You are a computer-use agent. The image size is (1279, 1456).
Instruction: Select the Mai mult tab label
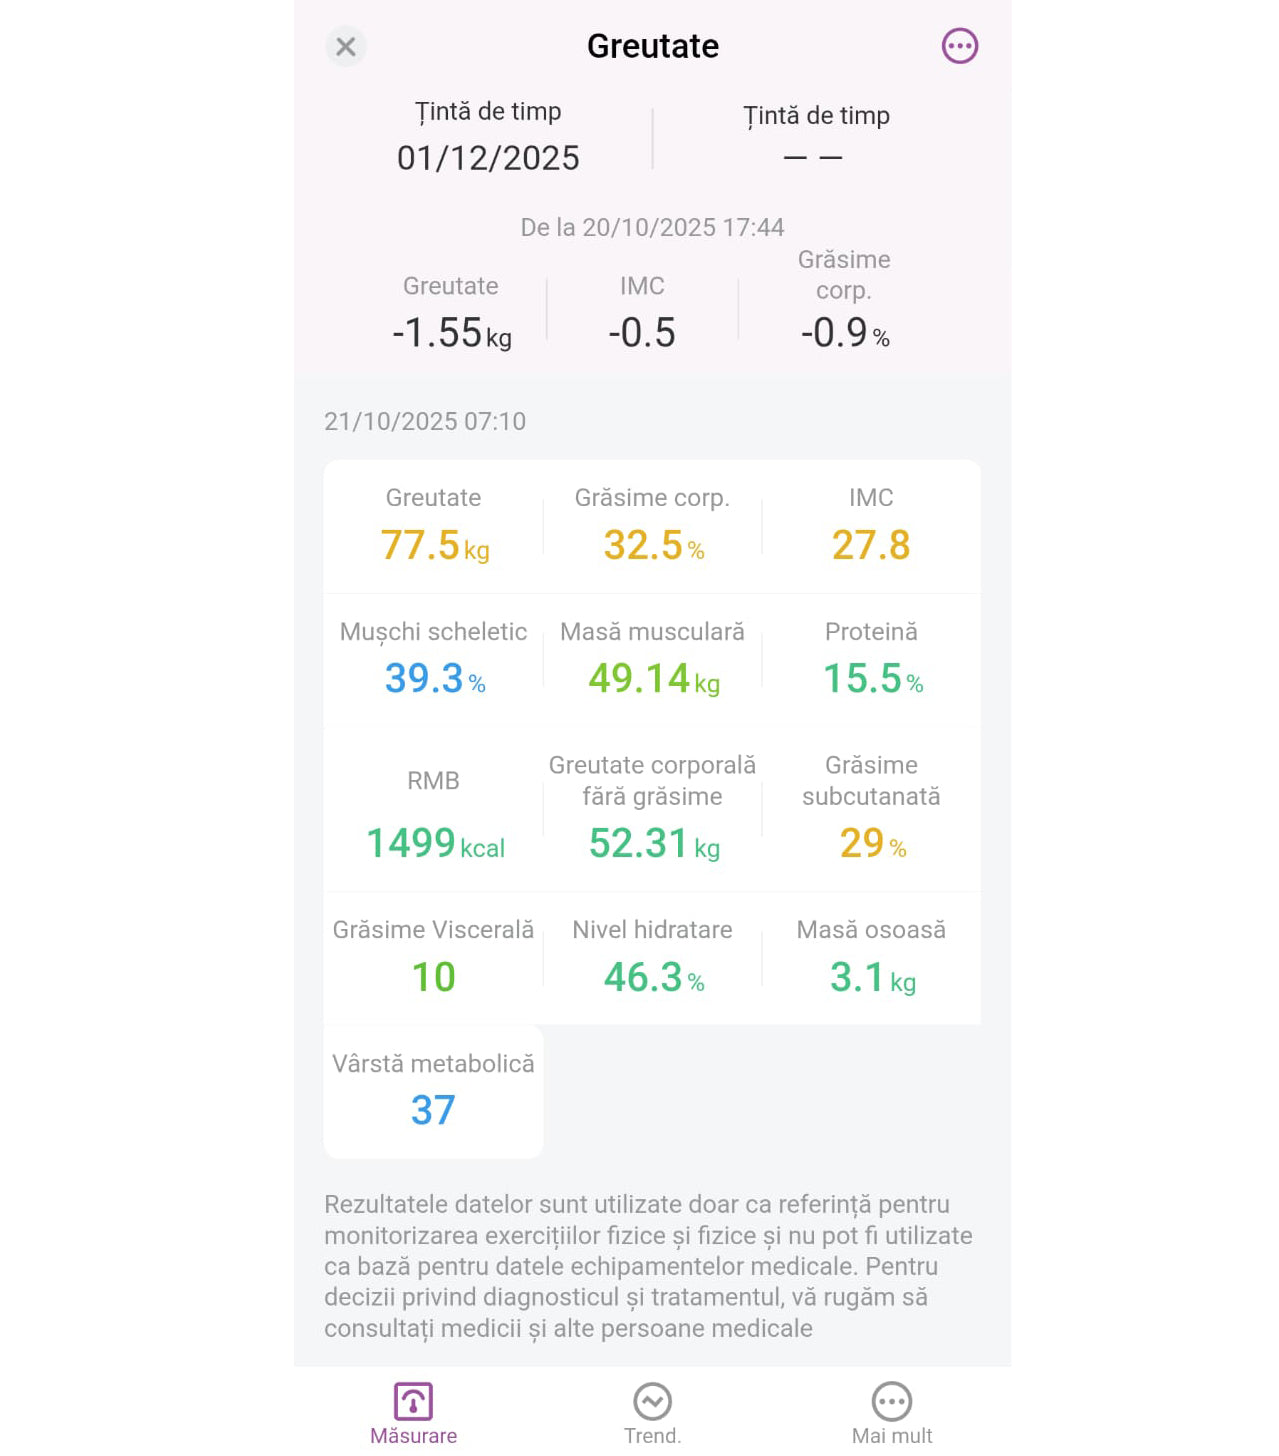(891, 1436)
